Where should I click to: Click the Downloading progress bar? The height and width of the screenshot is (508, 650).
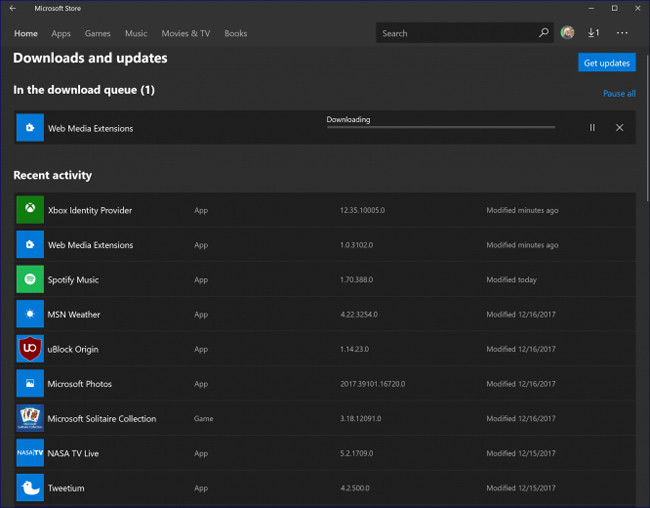point(441,127)
